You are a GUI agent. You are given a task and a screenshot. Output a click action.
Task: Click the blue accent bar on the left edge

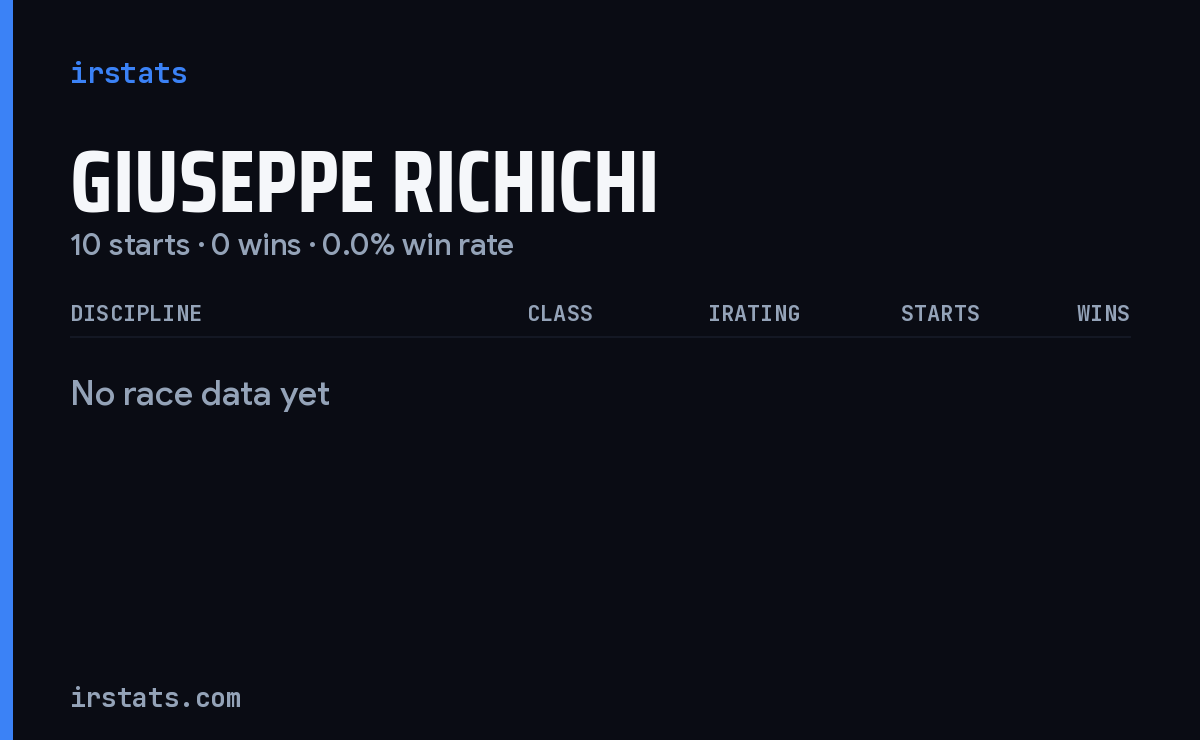click(x=6, y=370)
